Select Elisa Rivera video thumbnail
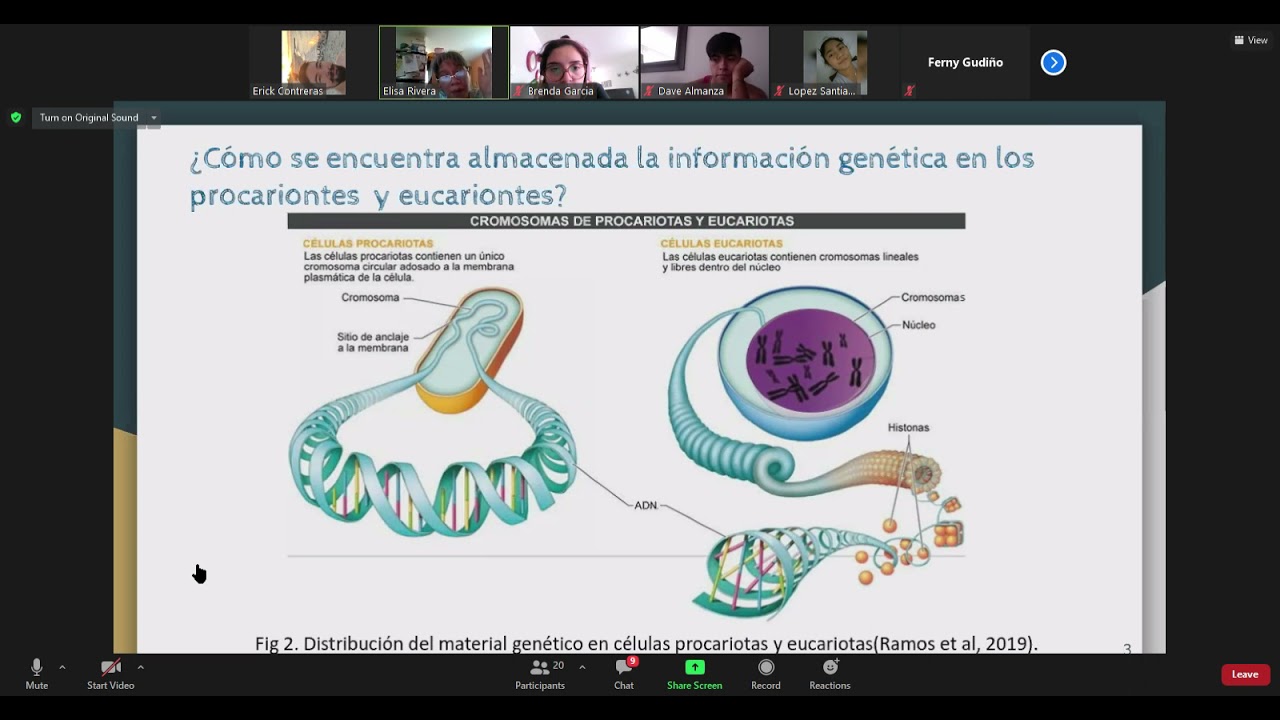This screenshot has height=720, width=1280. pos(444,63)
